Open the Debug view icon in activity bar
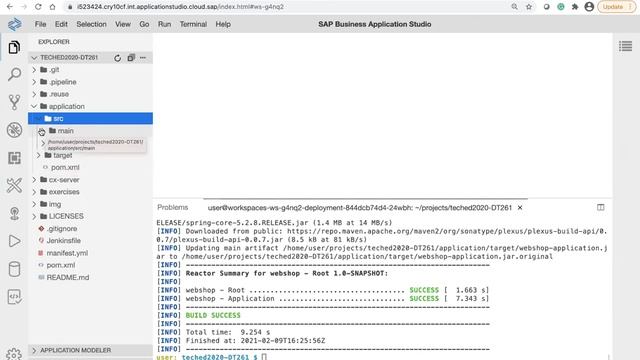 pyautogui.click(x=14, y=130)
